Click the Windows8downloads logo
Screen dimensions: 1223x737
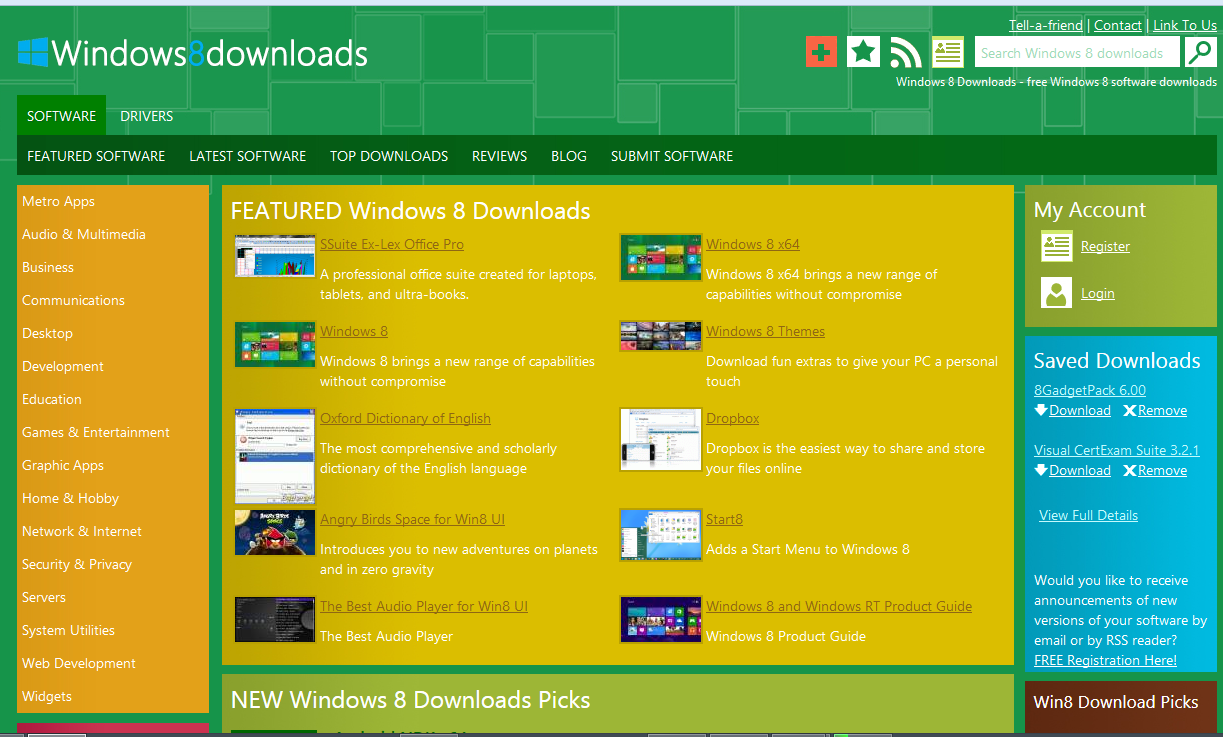click(x=193, y=53)
